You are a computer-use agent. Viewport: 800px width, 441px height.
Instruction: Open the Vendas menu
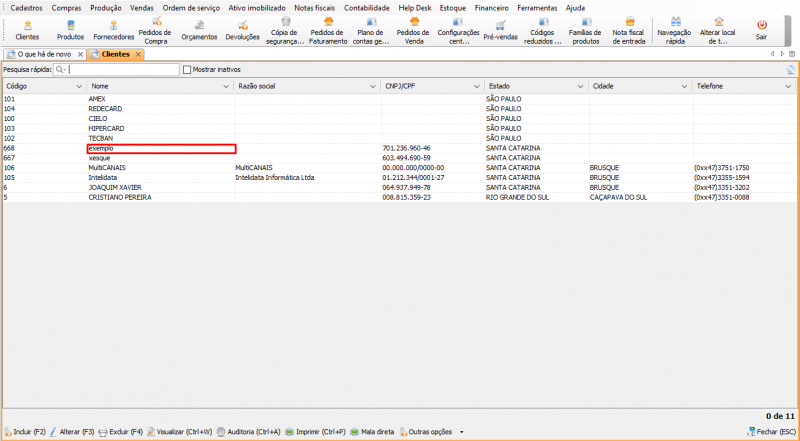click(x=142, y=8)
